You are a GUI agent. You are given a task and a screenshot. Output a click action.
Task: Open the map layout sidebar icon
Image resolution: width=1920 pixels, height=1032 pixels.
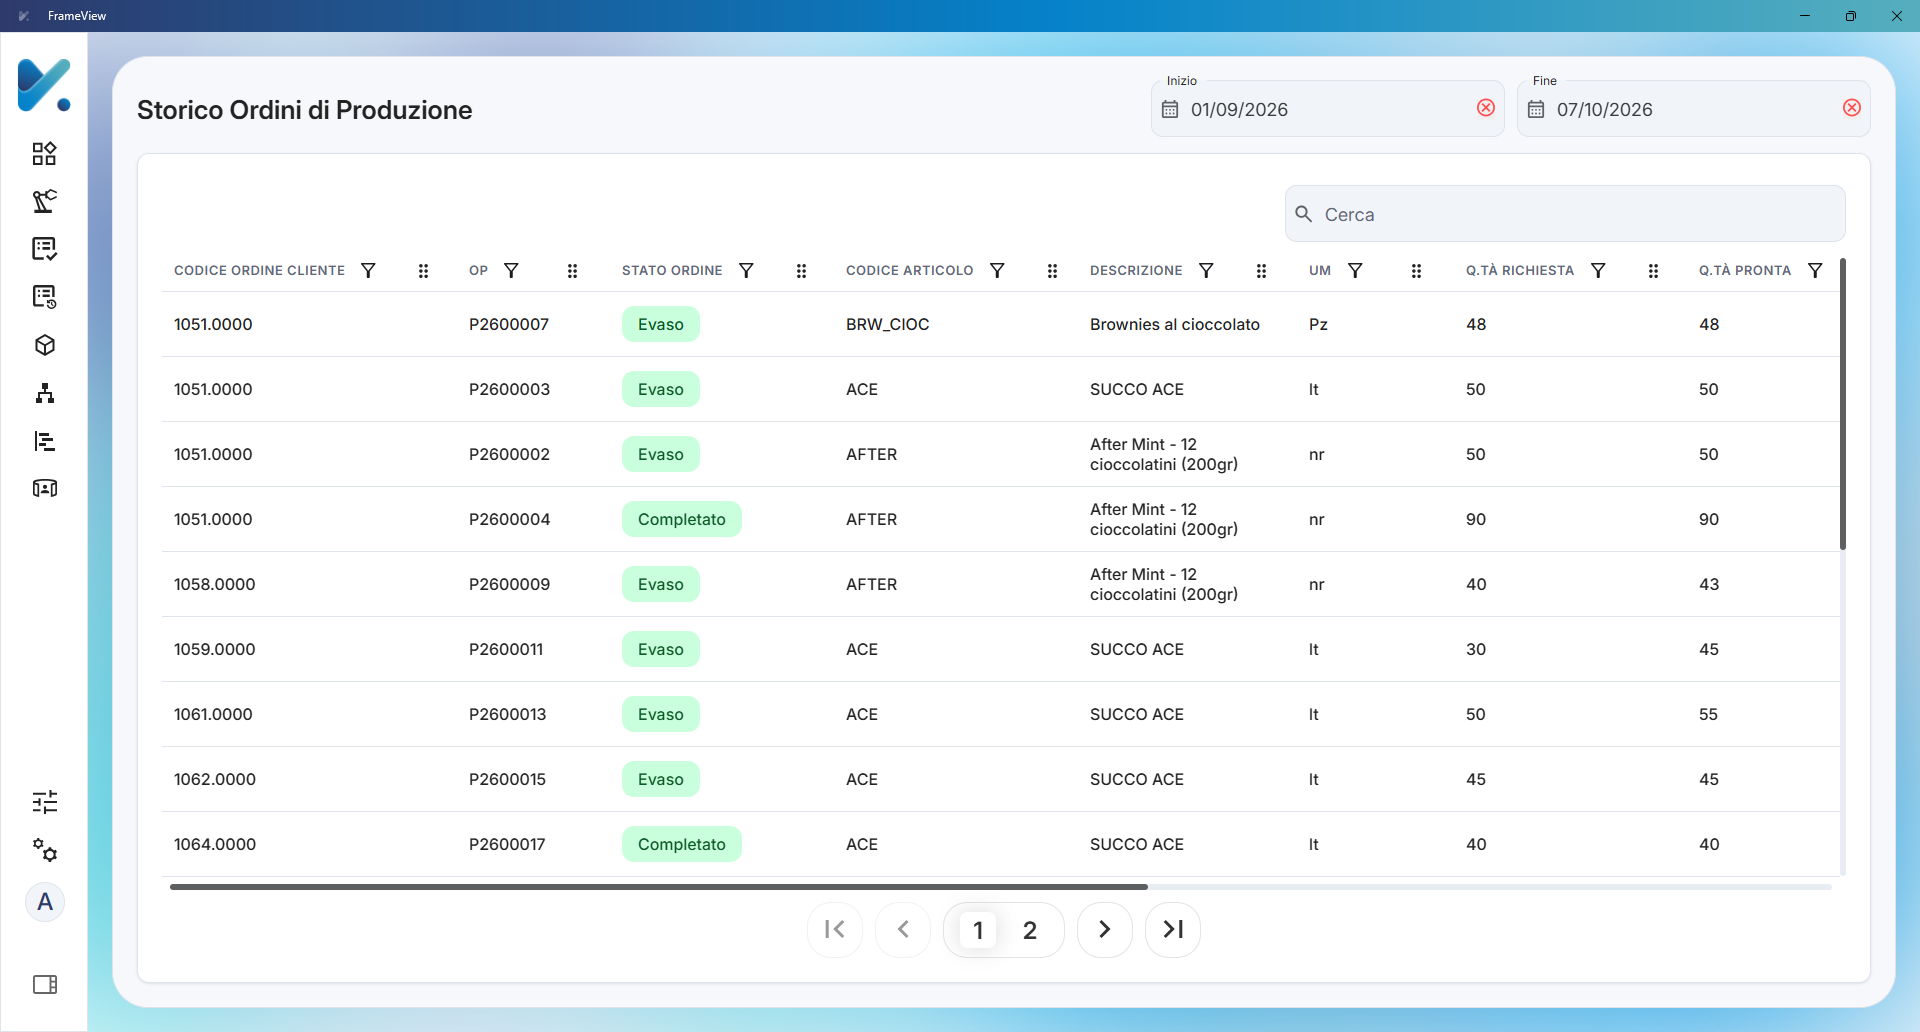44,488
